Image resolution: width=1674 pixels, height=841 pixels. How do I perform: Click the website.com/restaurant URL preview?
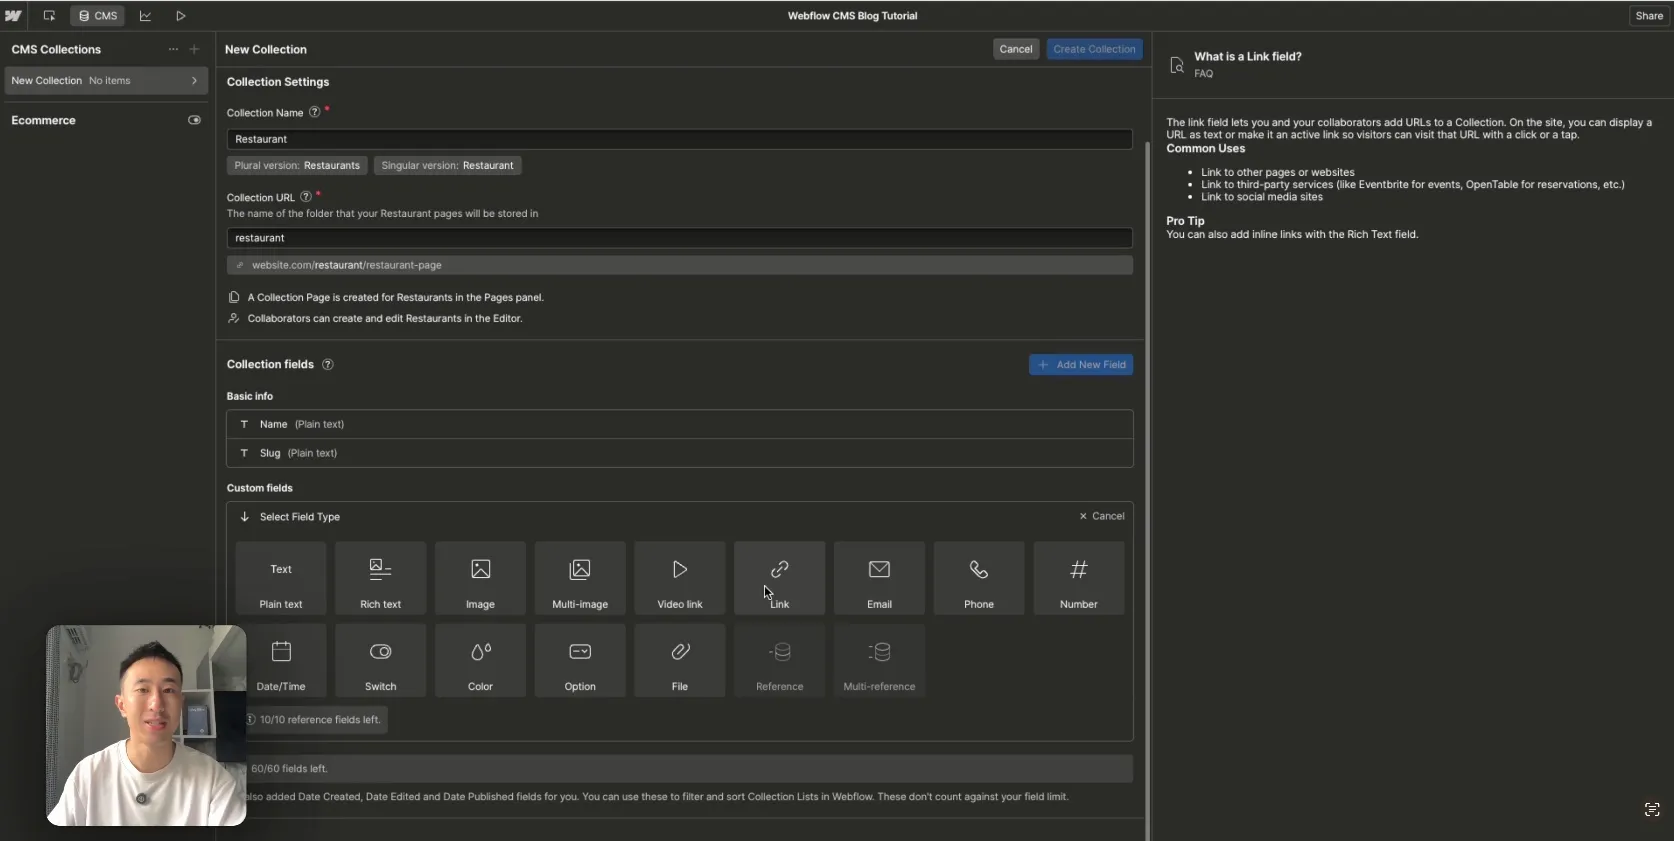pyautogui.click(x=680, y=265)
